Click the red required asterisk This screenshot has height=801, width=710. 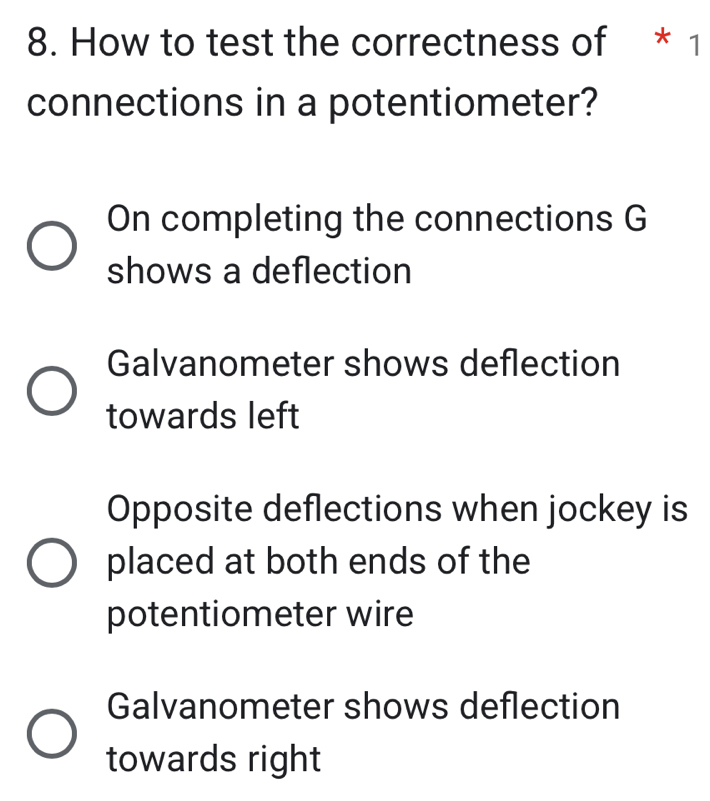[662, 38]
